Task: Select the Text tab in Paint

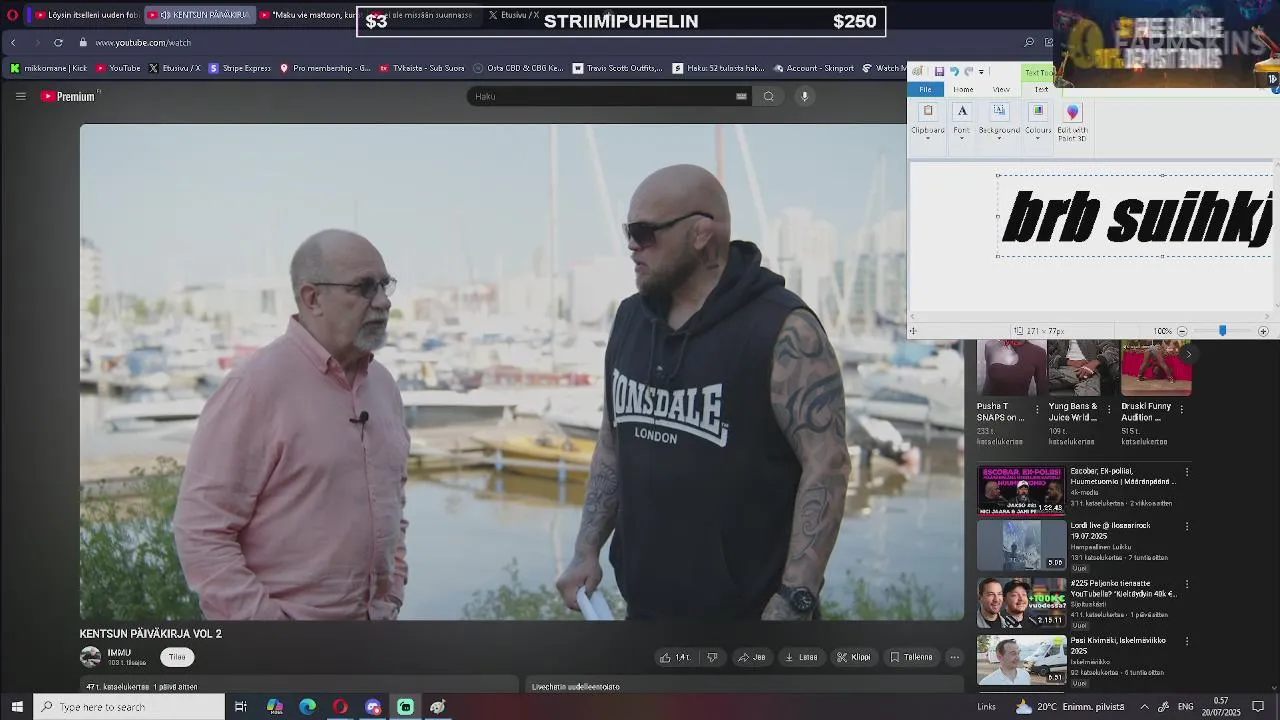Action: [1041, 89]
